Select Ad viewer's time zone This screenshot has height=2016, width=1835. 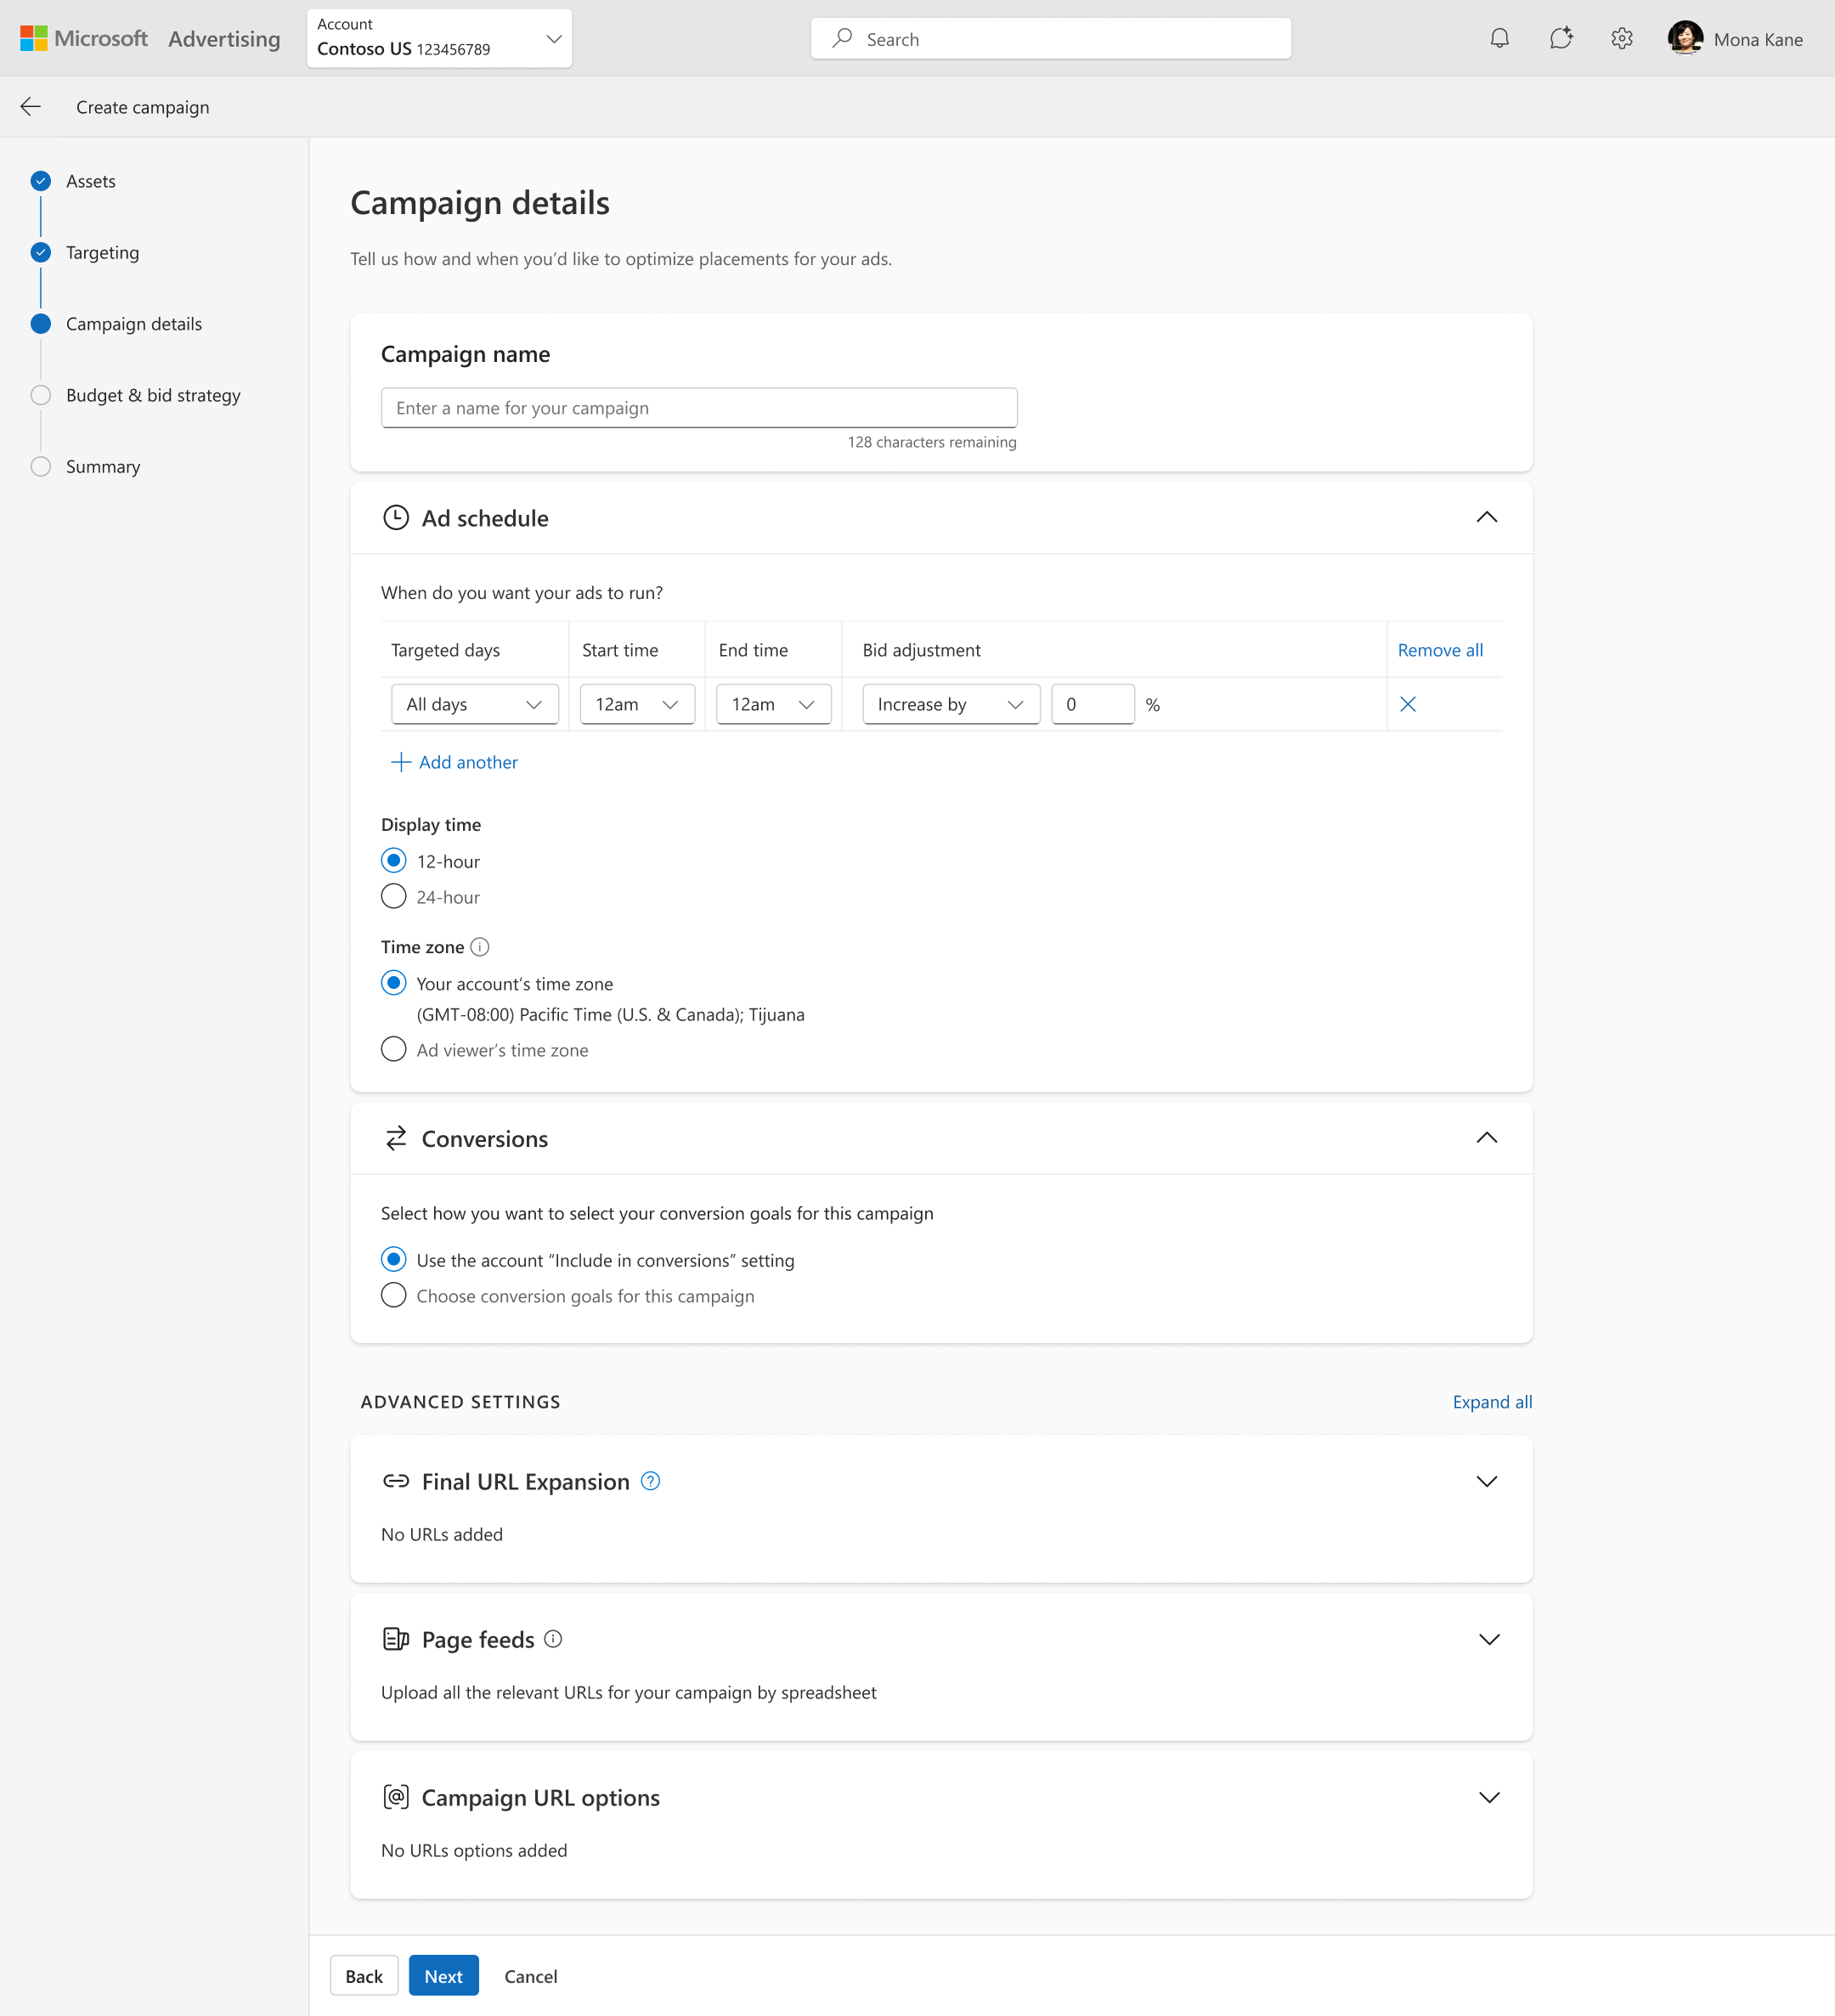pyautogui.click(x=394, y=1049)
